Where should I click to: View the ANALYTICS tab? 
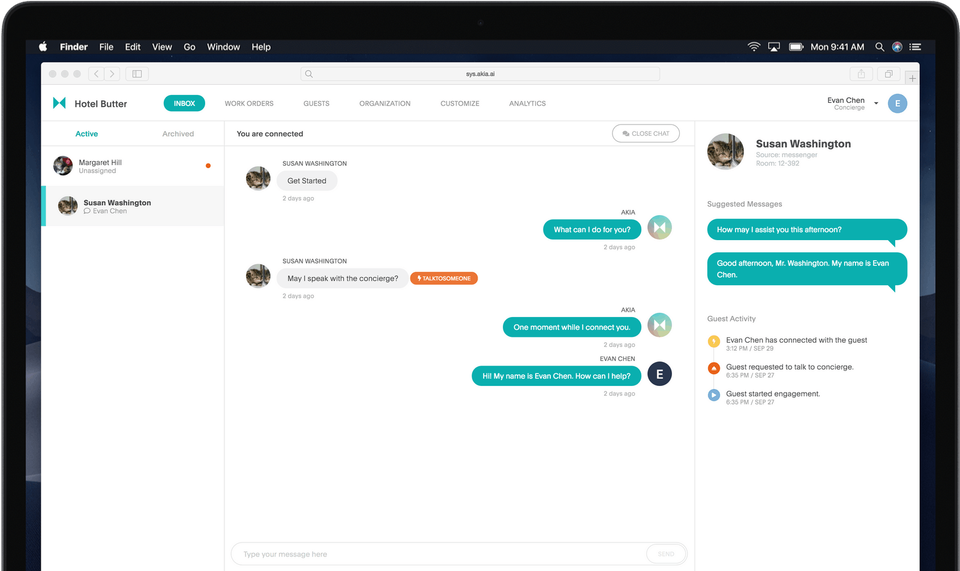(527, 103)
